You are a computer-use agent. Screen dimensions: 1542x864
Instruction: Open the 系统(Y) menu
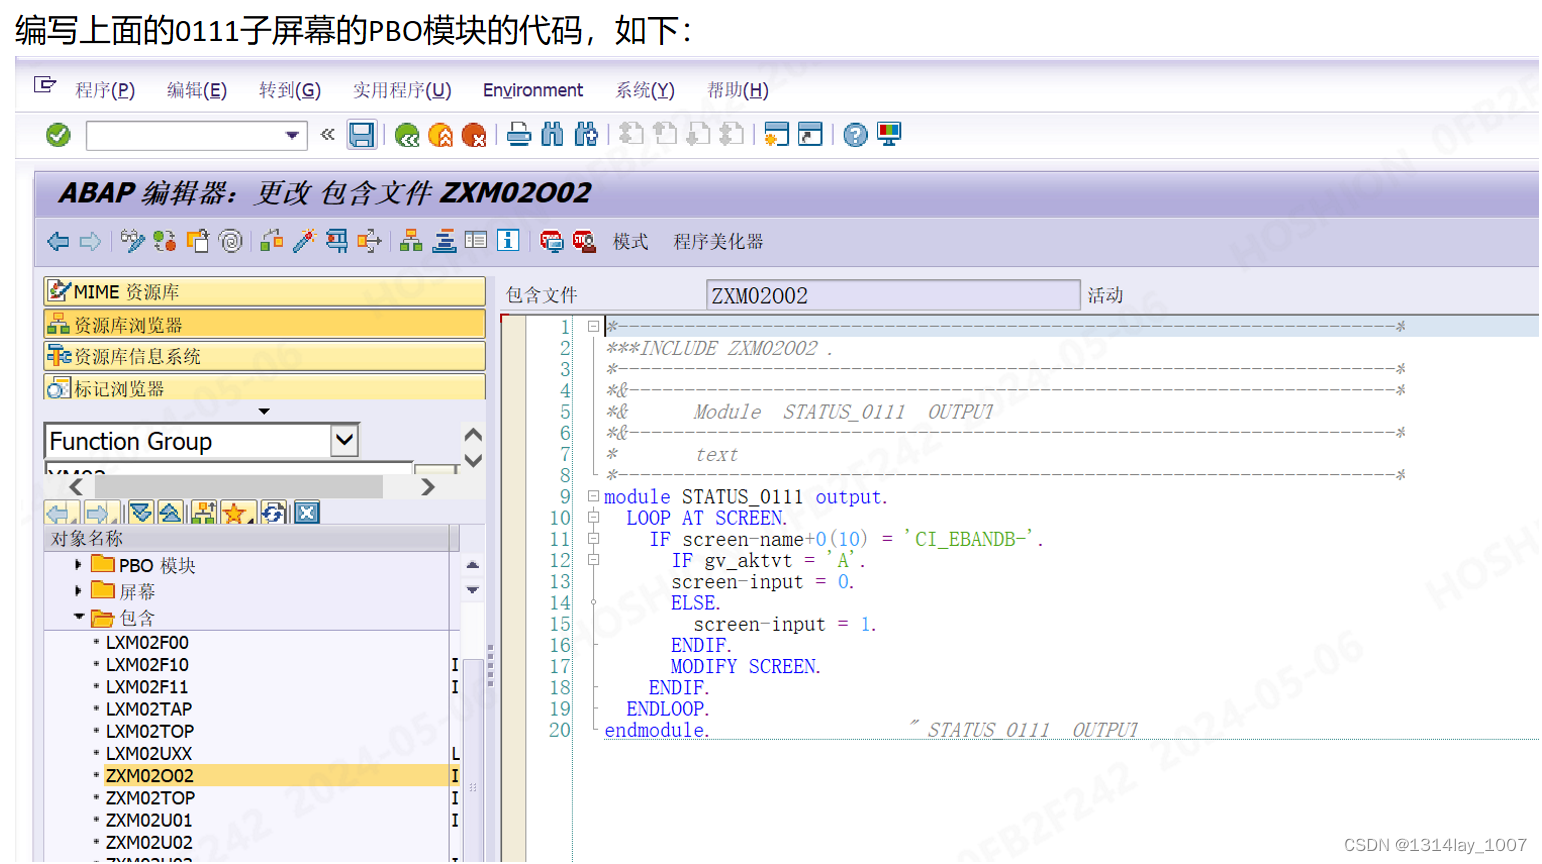[645, 90]
